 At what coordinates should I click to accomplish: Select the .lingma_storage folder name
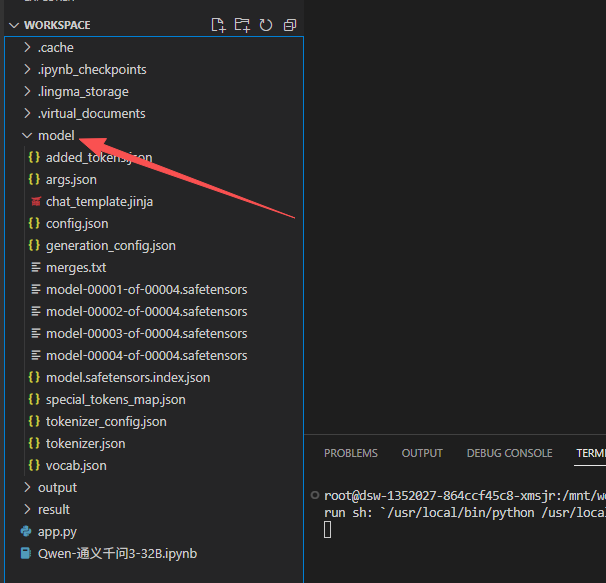[x=83, y=92]
